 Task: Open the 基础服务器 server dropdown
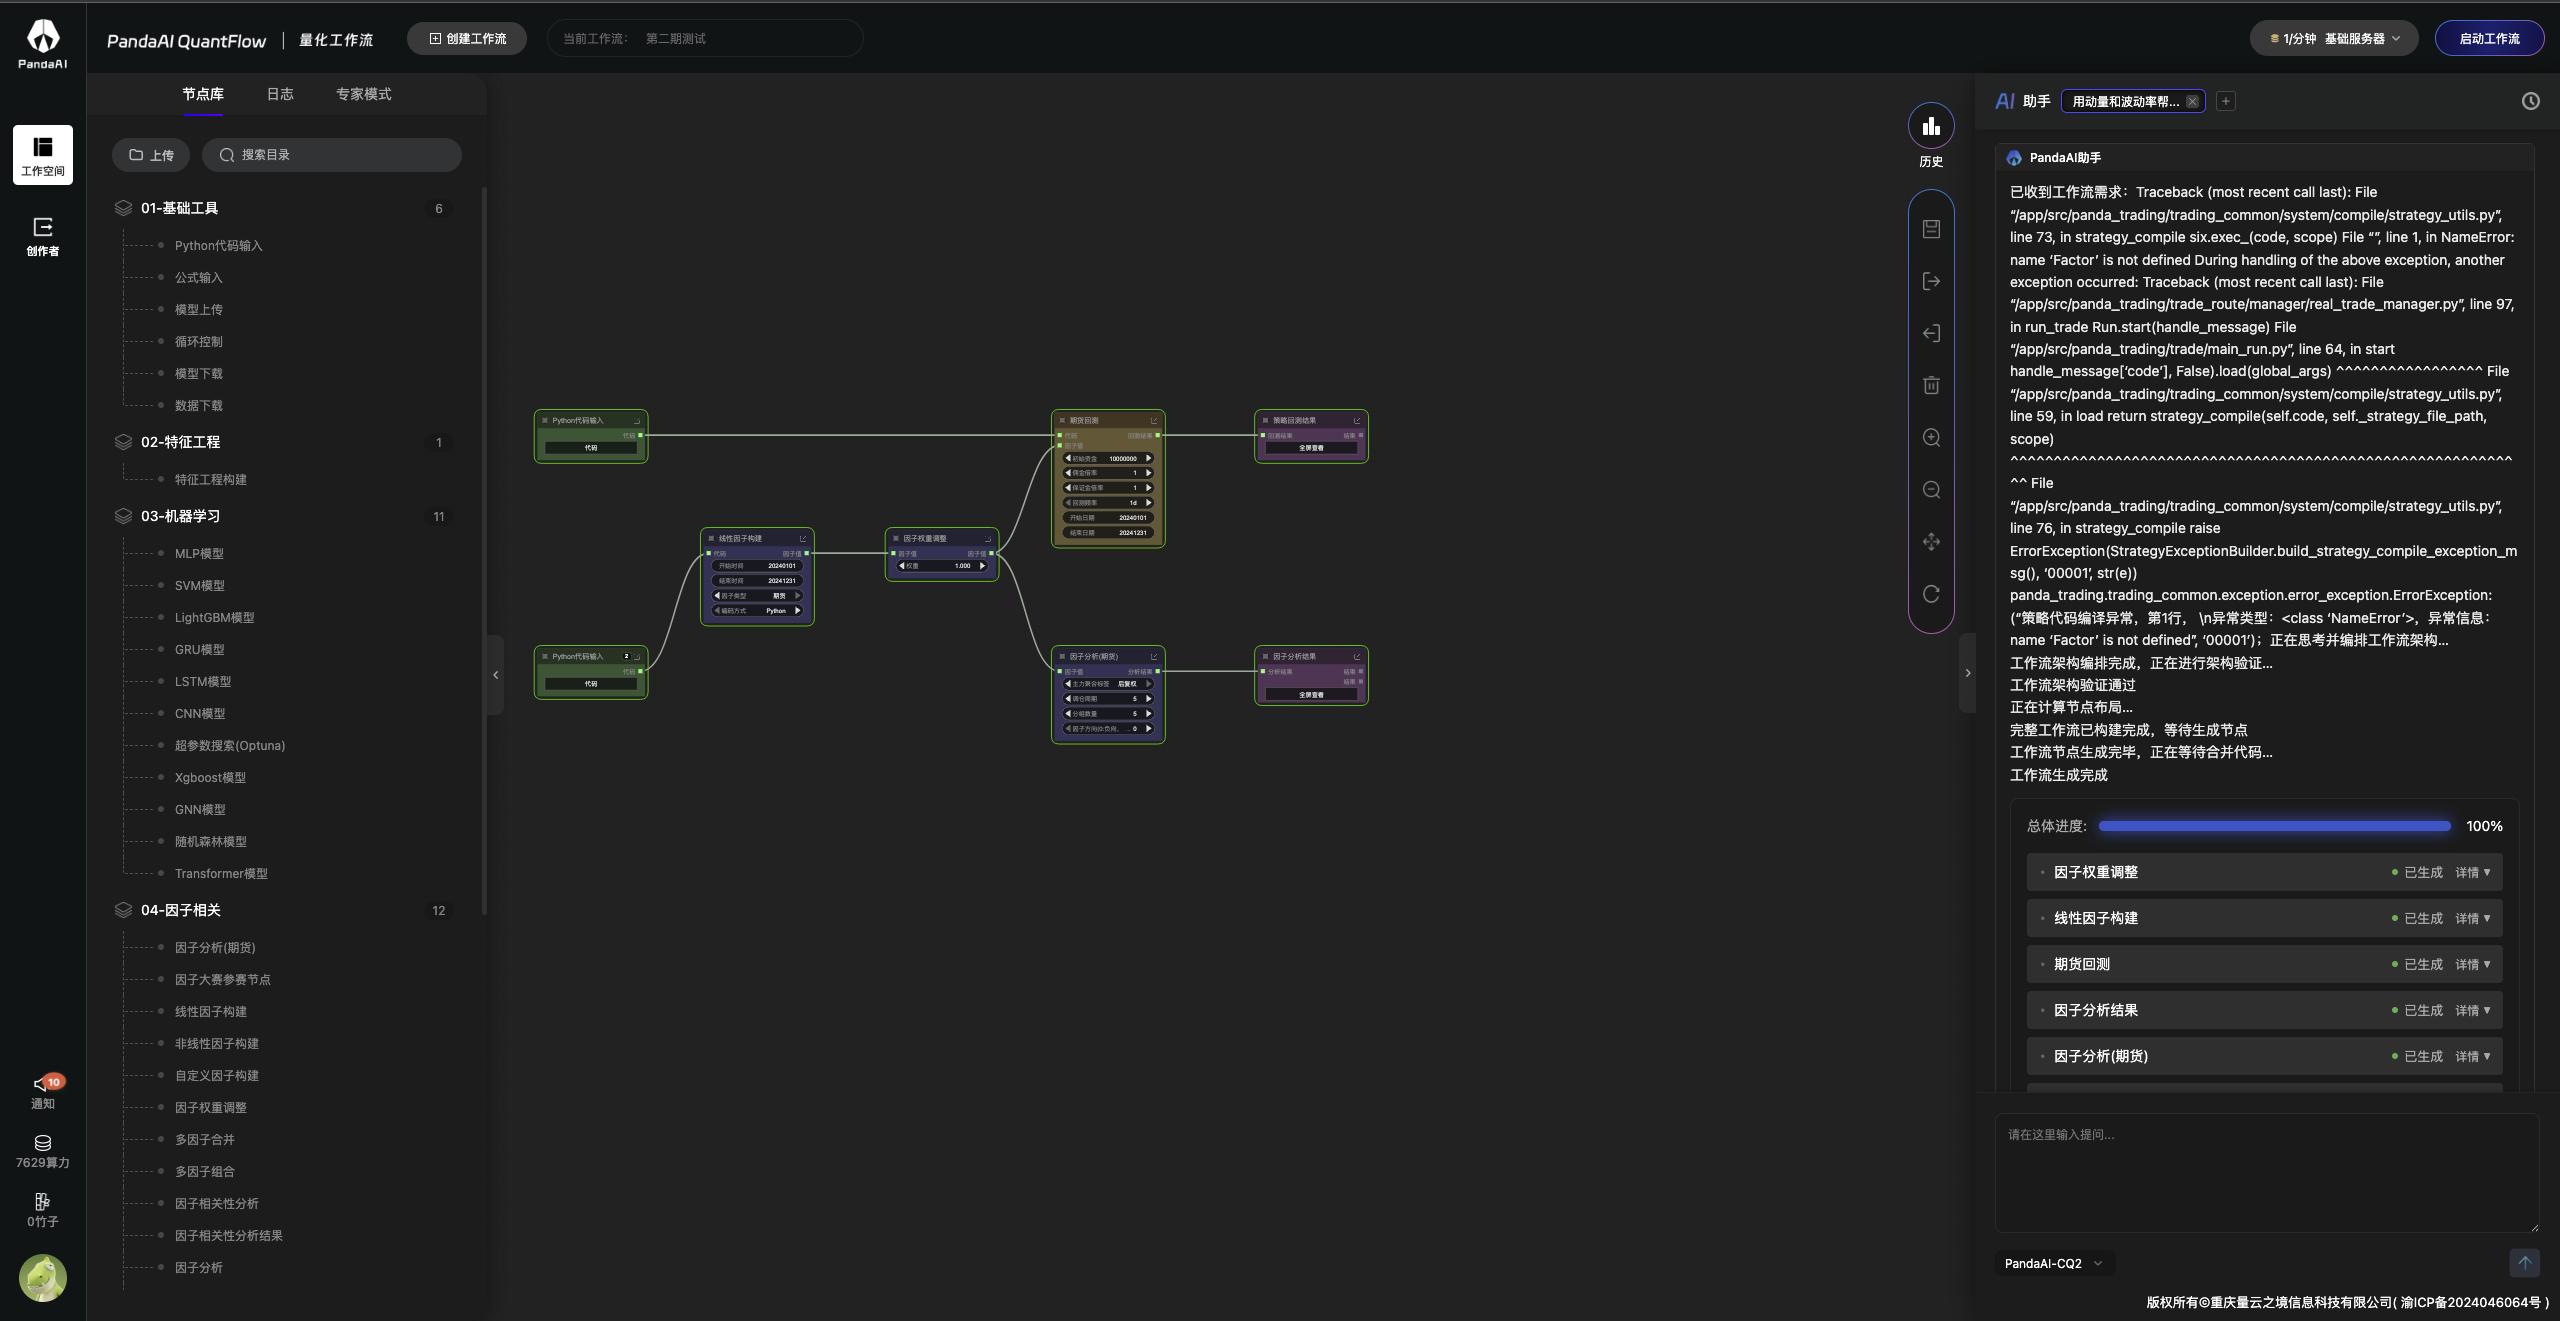[2334, 39]
